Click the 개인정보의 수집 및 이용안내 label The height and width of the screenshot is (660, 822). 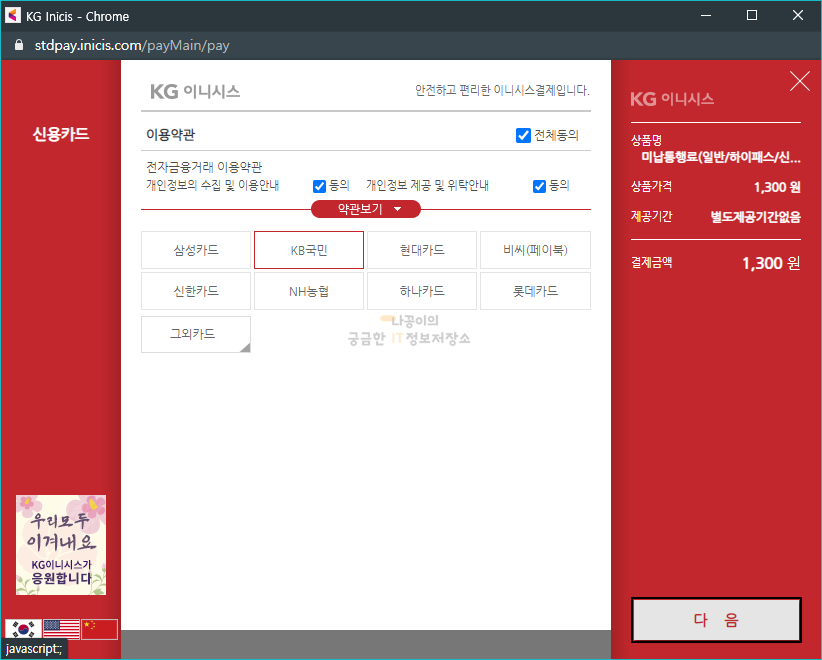pos(212,185)
